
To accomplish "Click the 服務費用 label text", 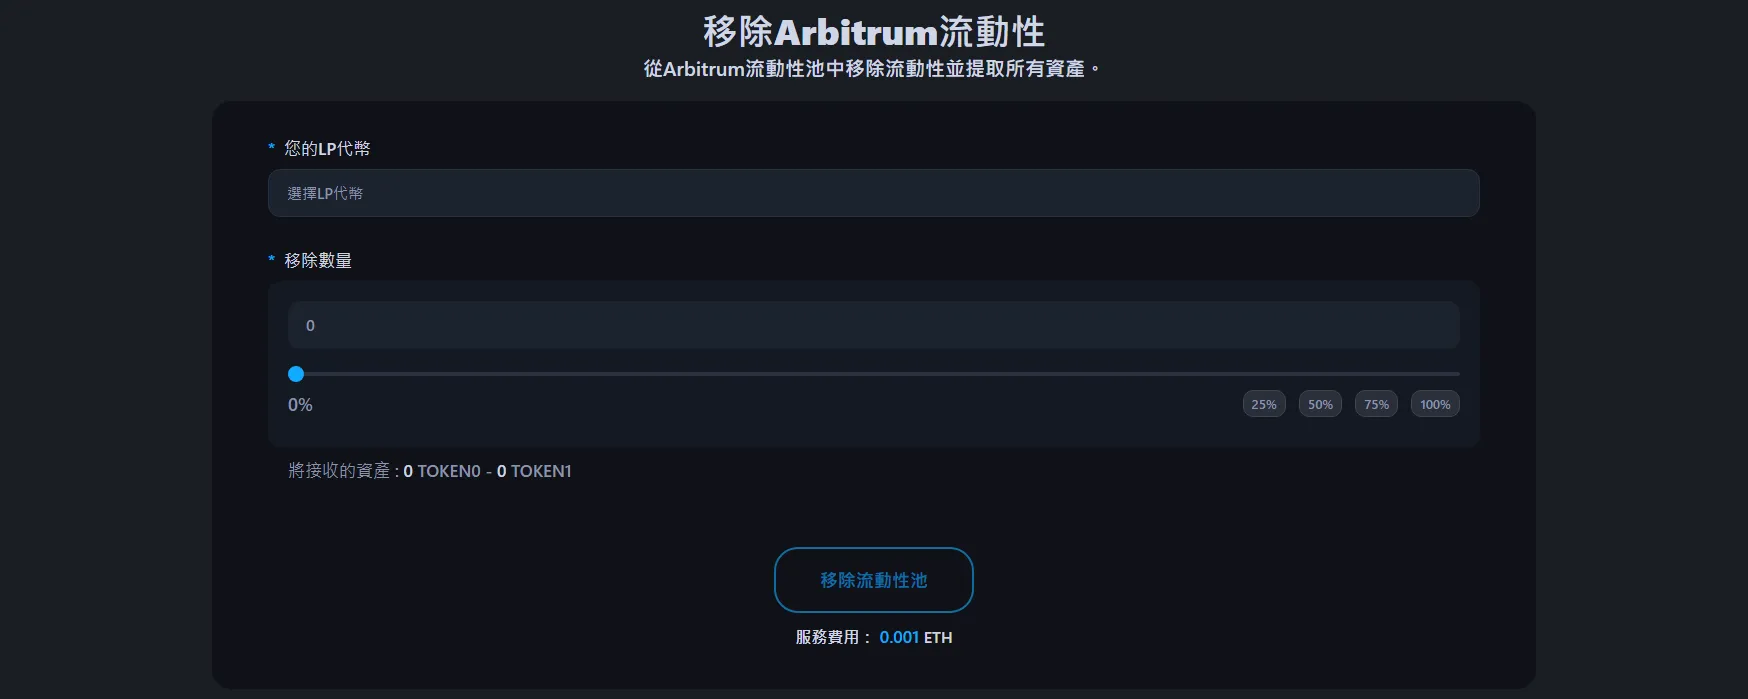I will (x=828, y=637).
